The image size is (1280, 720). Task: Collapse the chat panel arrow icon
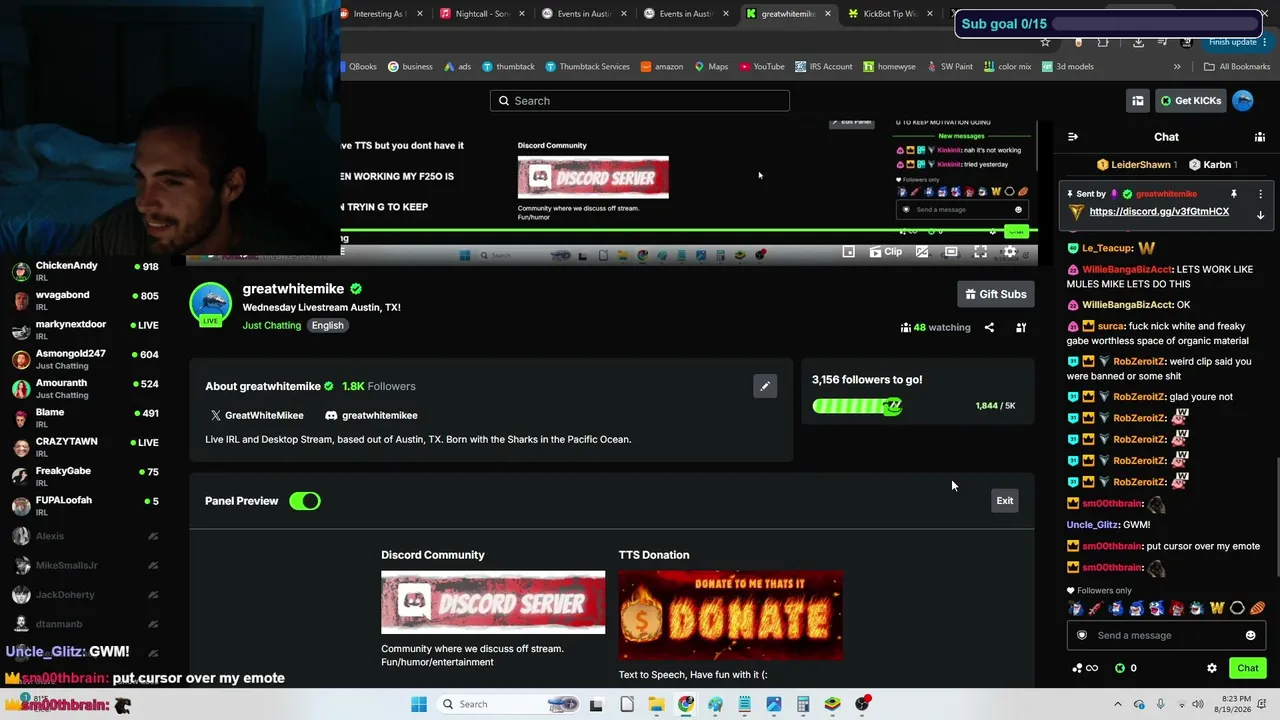tap(1073, 137)
